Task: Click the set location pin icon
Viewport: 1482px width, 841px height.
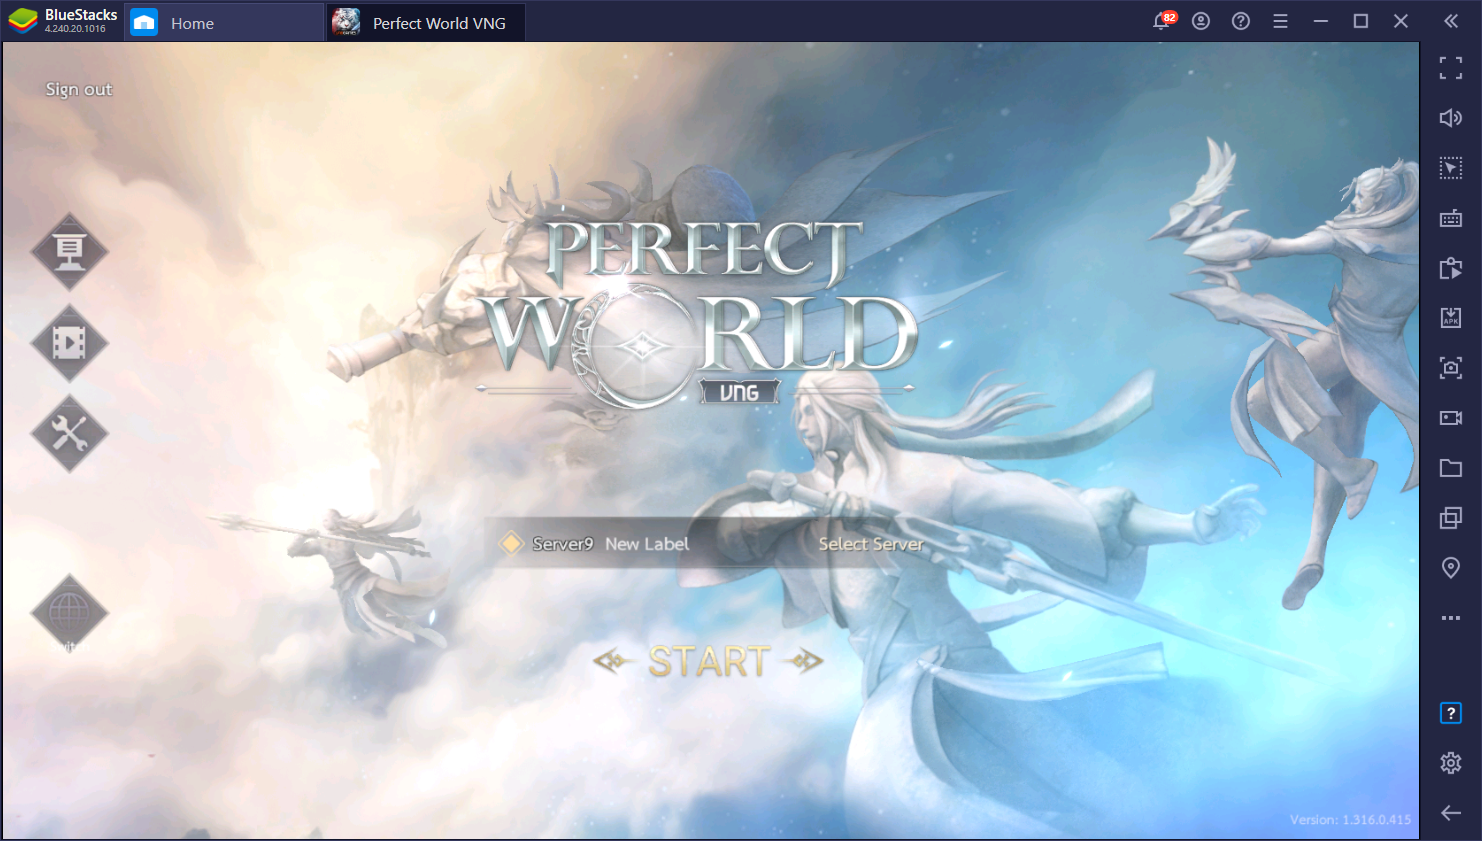Action: (1451, 568)
